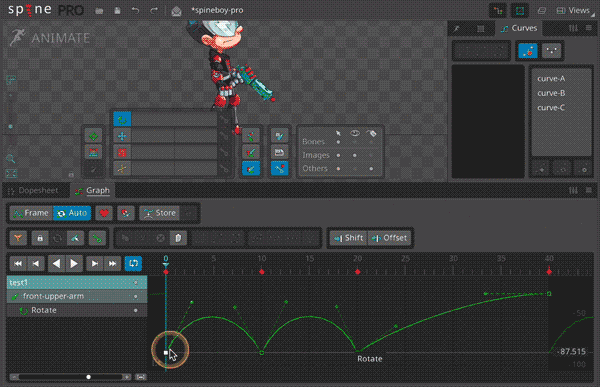Toggle the highlighted curve handle mode button
This screenshot has width=600, height=387.
tap(528, 51)
